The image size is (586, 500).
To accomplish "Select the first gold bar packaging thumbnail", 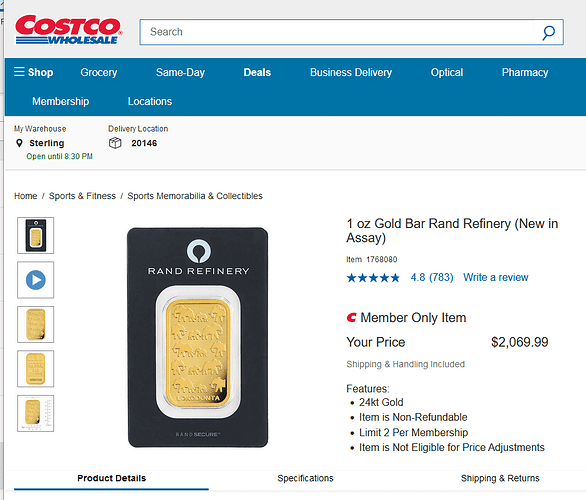I will coord(36,235).
